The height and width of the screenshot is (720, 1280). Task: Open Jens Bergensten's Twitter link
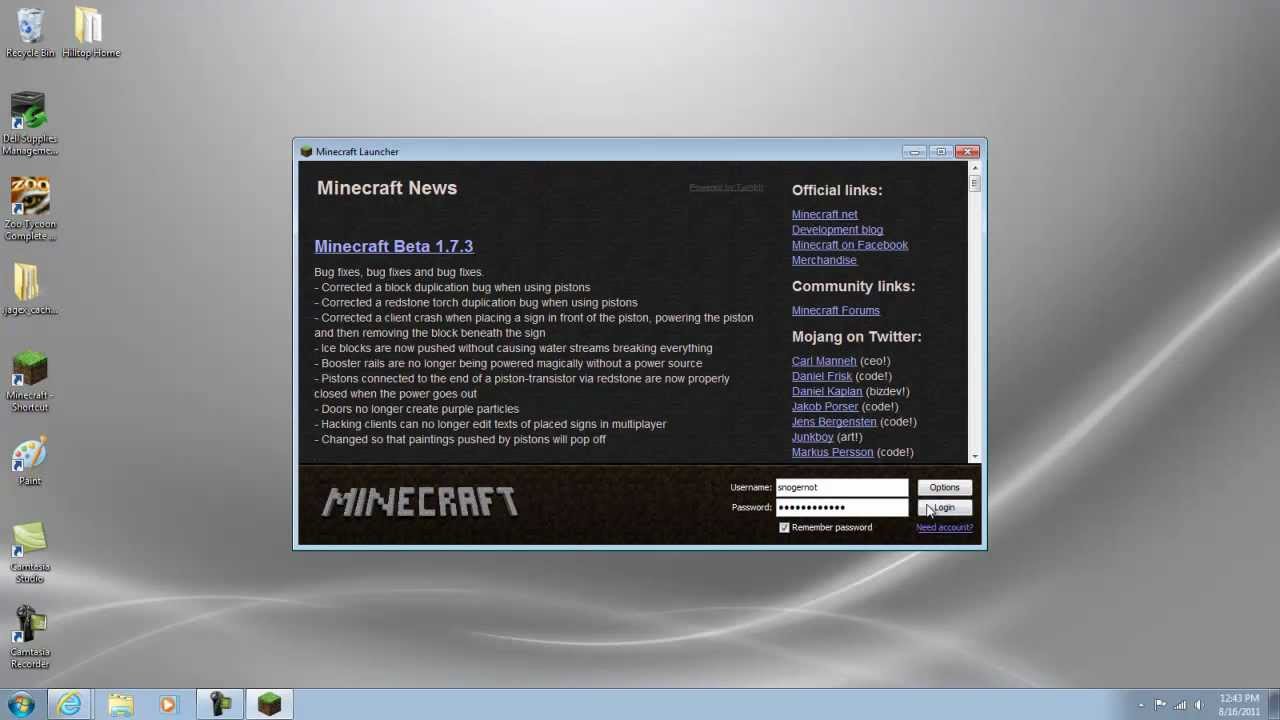click(x=834, y=421)
